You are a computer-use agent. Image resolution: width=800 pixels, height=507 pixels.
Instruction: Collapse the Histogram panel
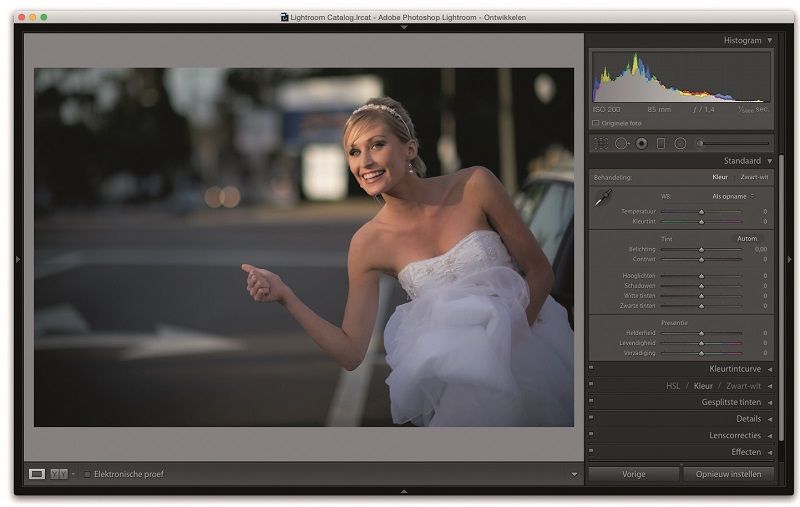pyautogui.click(x=769, y=41)
